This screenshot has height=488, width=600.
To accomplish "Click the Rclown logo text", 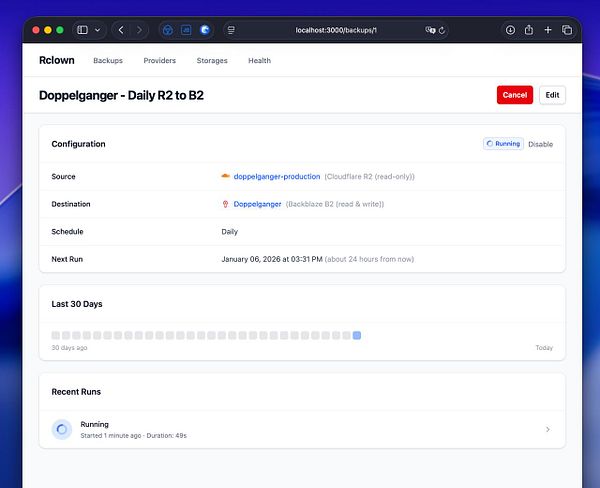I will [x=57, y=60].
